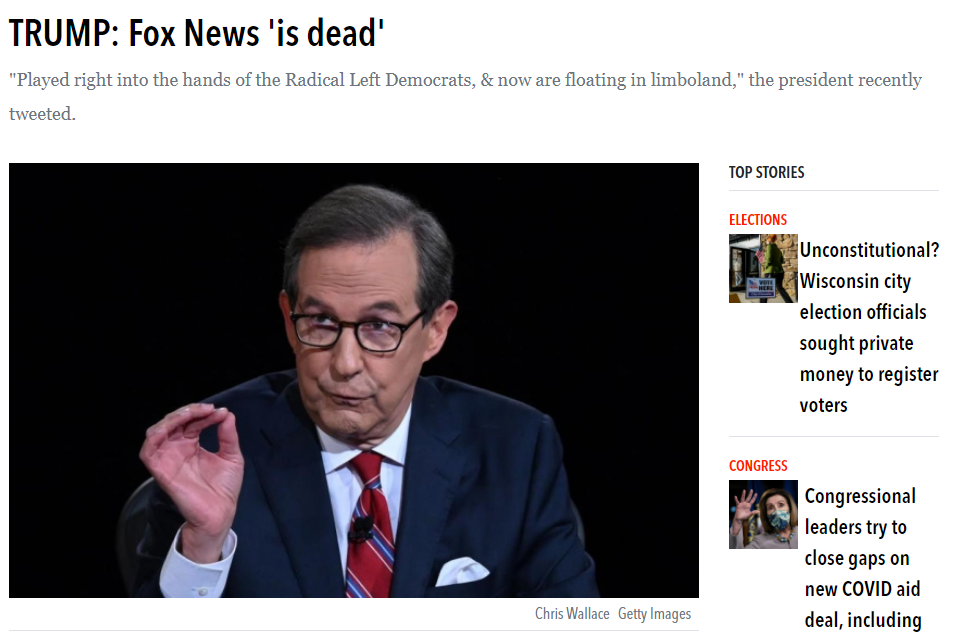Open the Wisconsin election story thumbnail
This screenshot has width=978, height=642.
pos(763,268)
